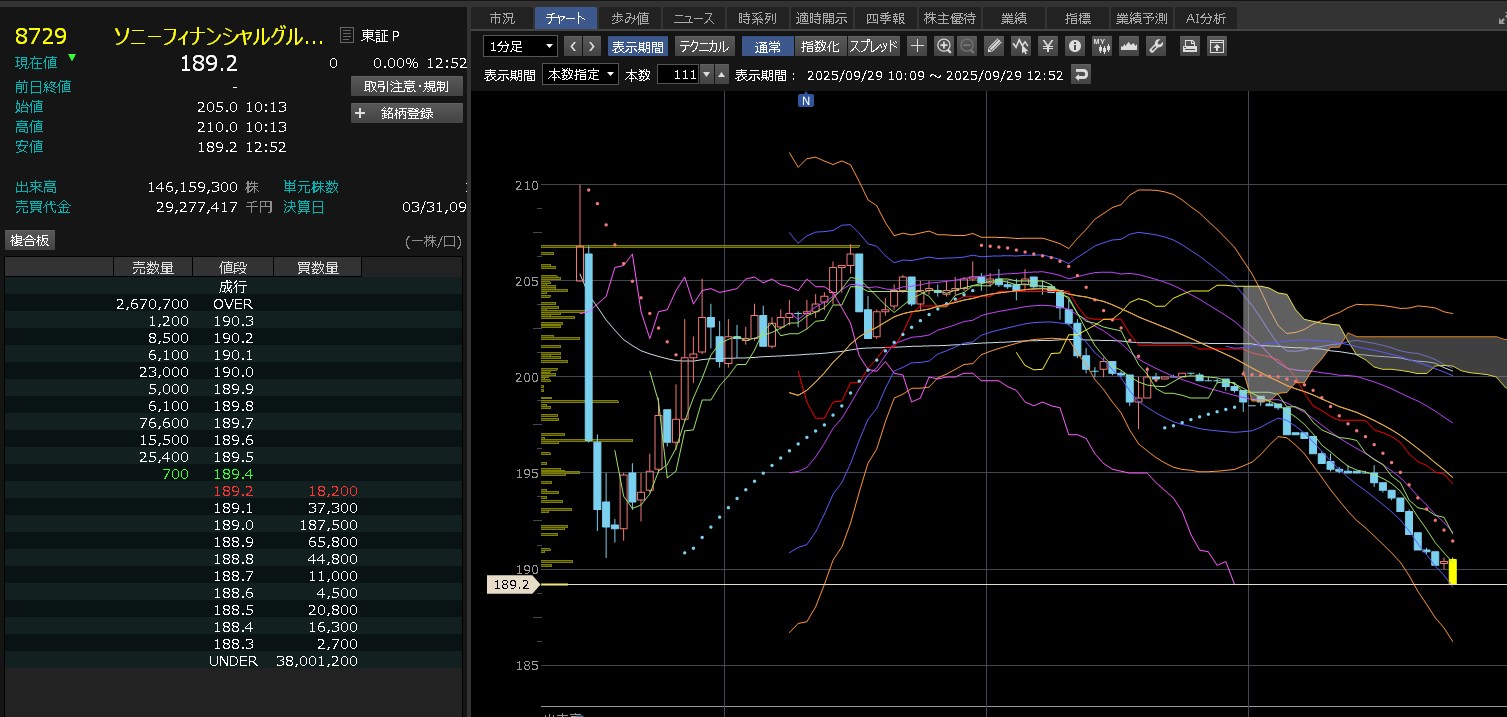Click the print chart icon

coord(1189,46)
